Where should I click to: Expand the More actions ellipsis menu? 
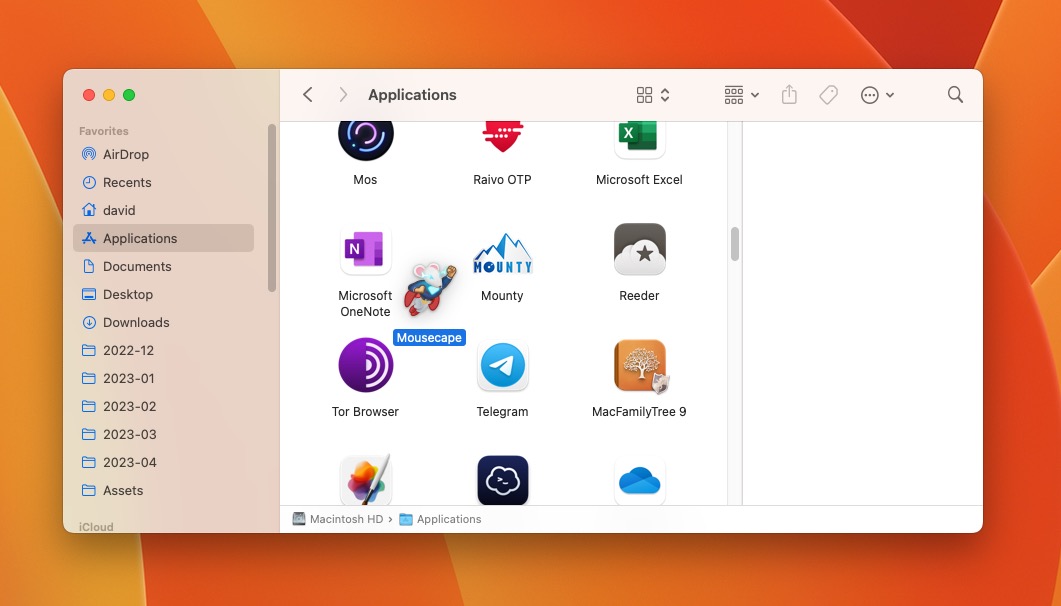[877, 95]
